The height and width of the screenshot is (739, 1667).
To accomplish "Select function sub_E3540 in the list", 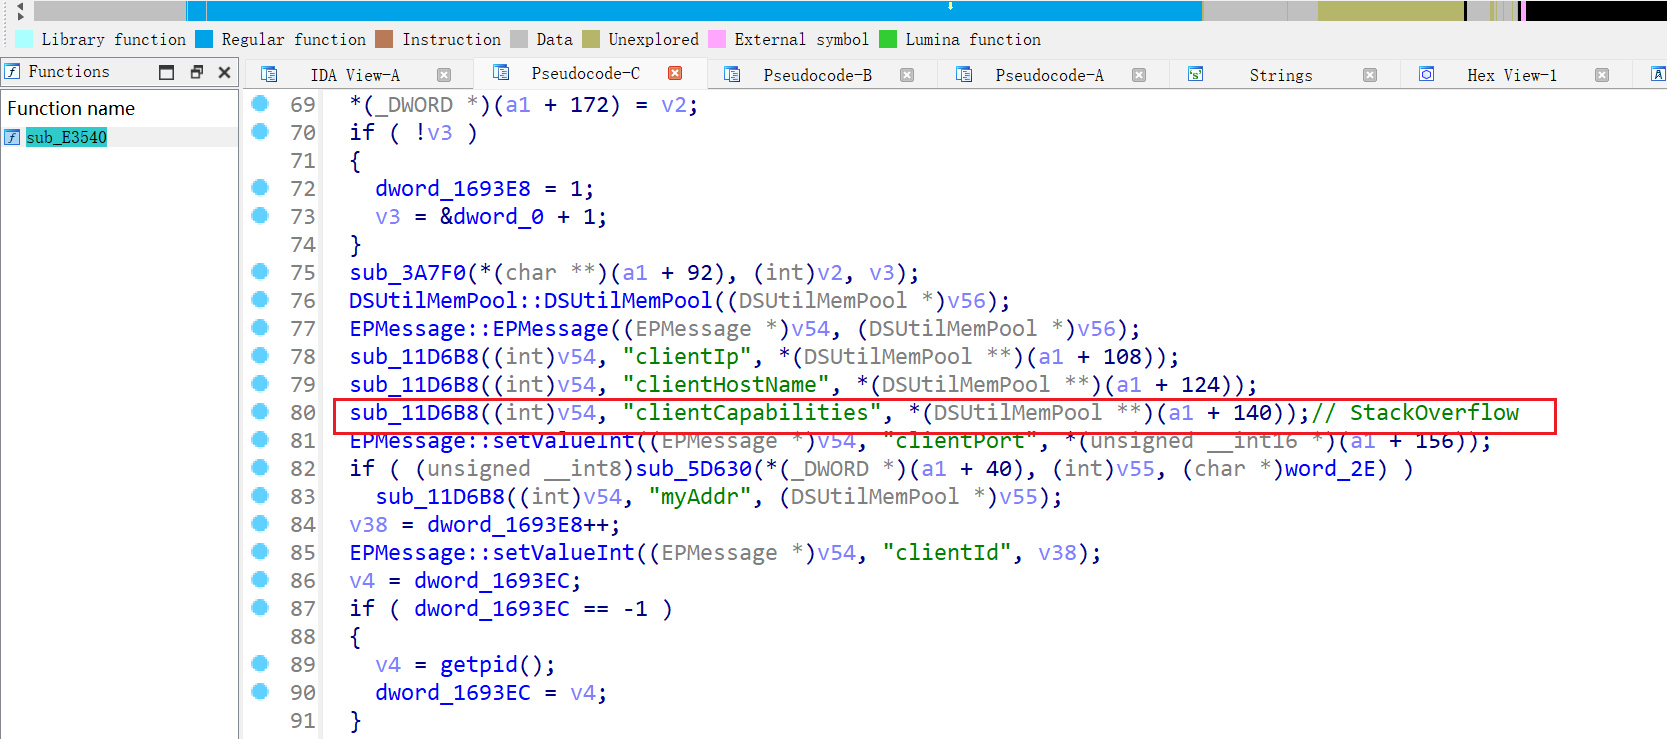I will tap(66, 137).
